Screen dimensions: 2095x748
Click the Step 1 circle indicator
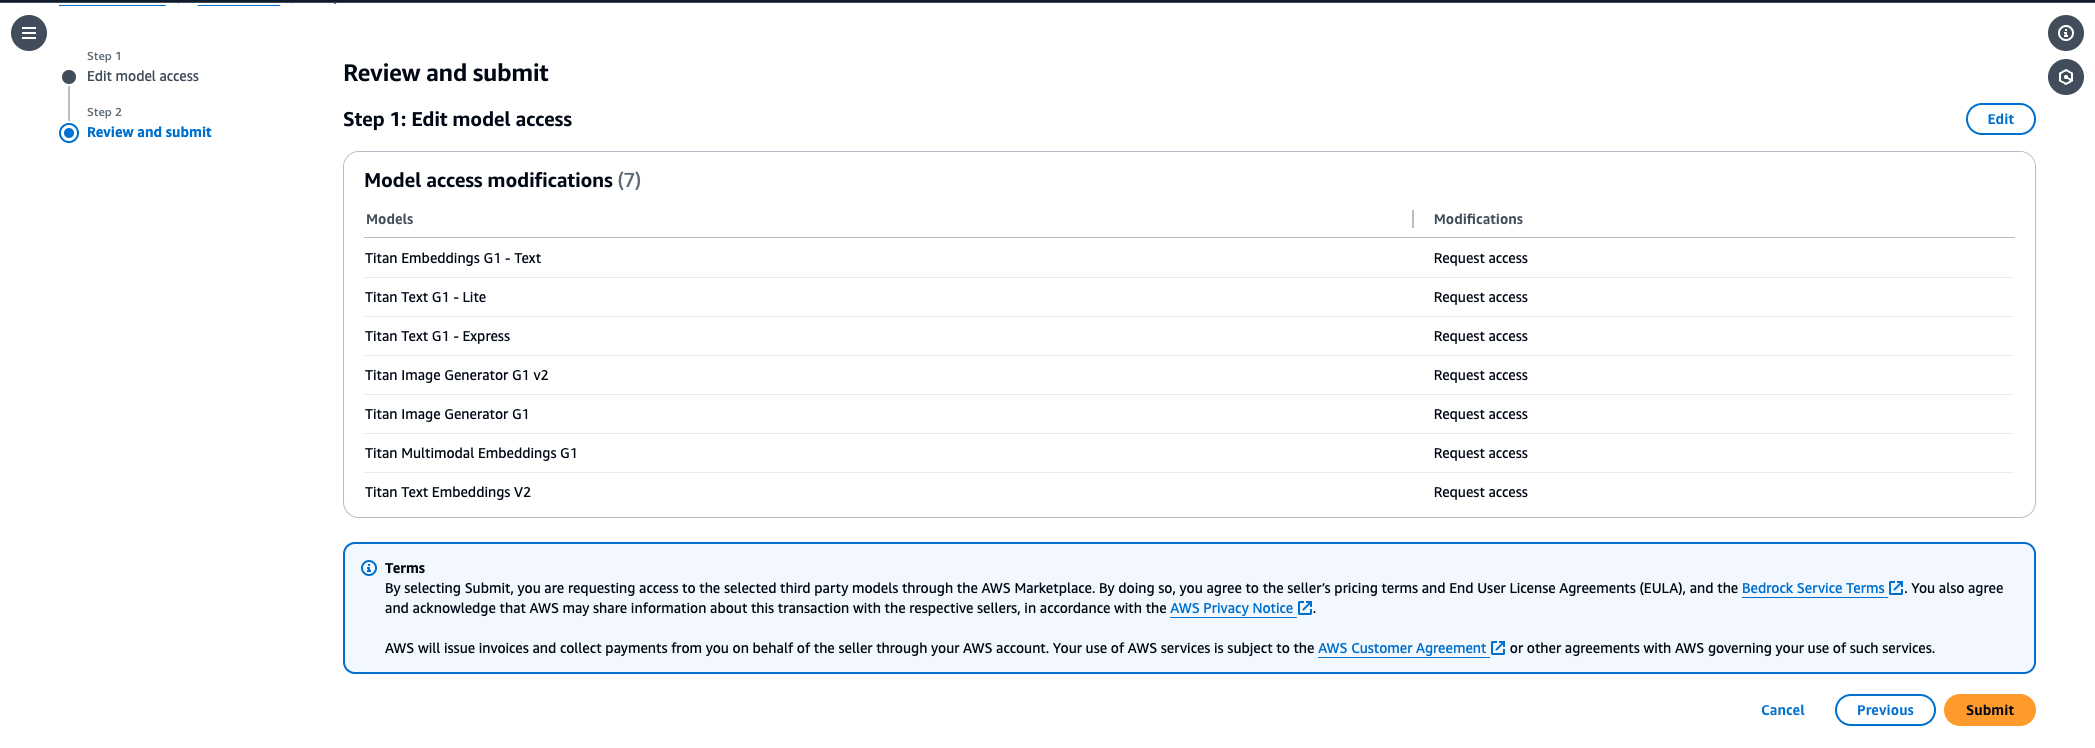[69, 77]
